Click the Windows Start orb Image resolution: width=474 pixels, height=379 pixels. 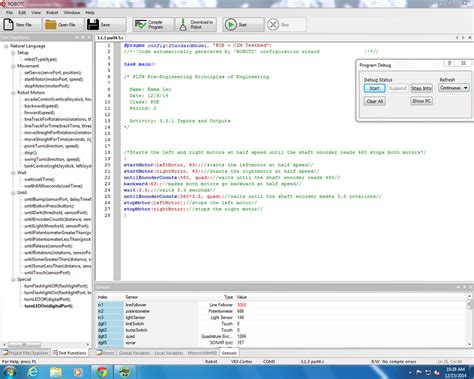tap(9, 371)
